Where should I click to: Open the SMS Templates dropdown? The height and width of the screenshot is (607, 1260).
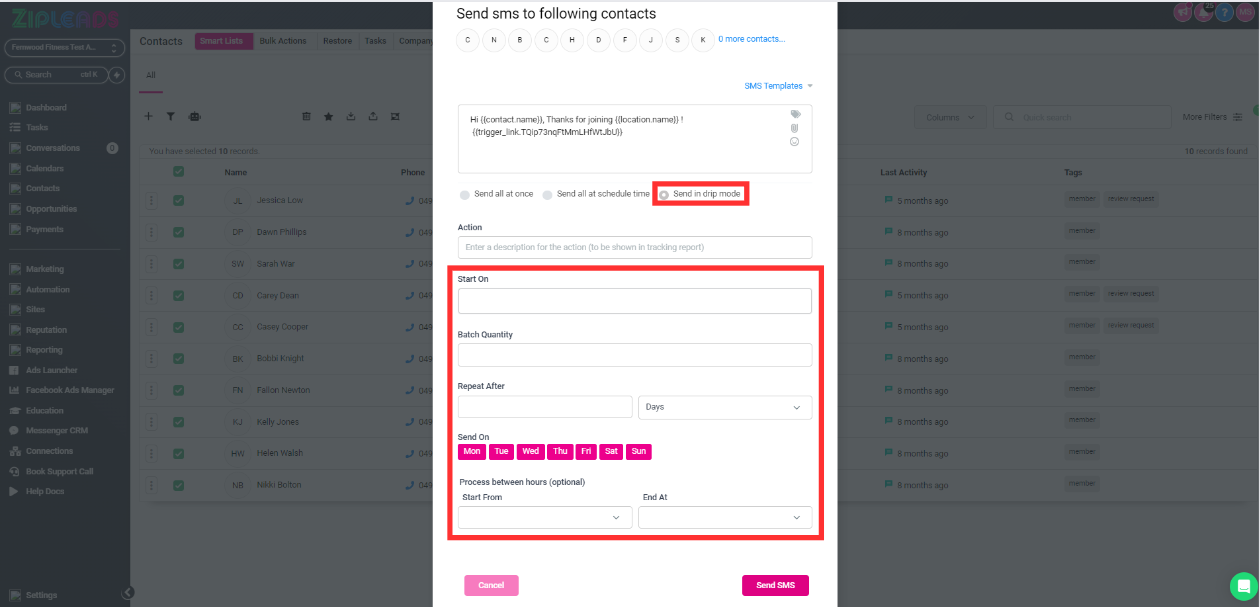point(779,86)
